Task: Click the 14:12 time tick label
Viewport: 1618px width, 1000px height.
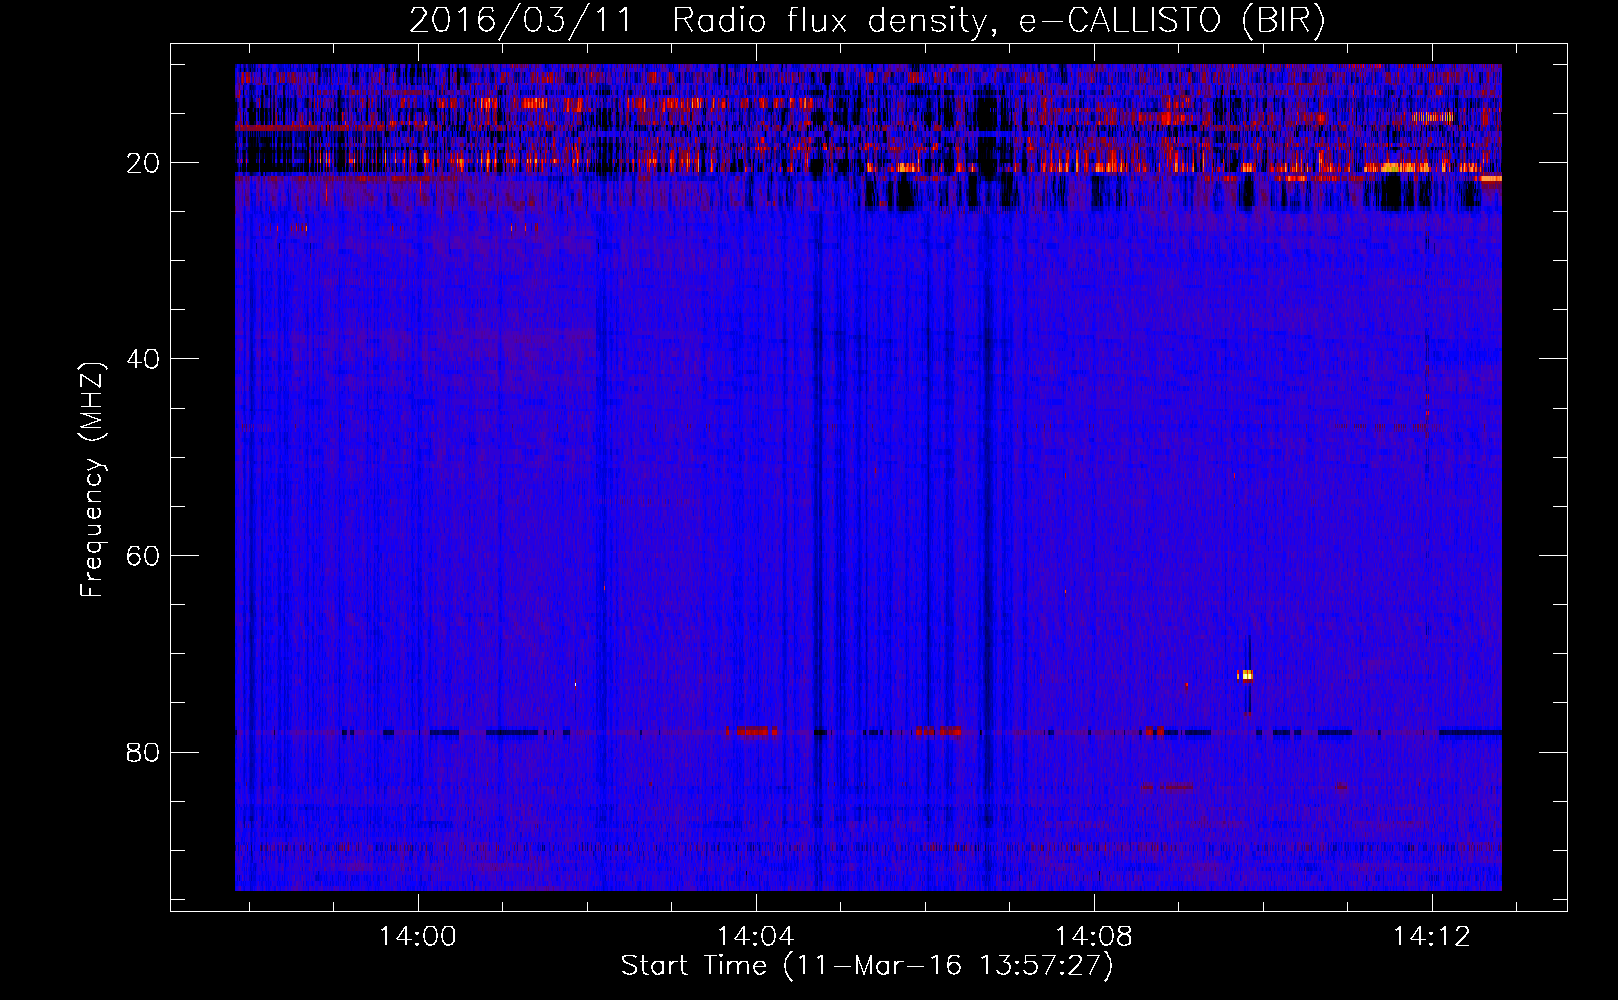Action: (x=1432, y=937)
